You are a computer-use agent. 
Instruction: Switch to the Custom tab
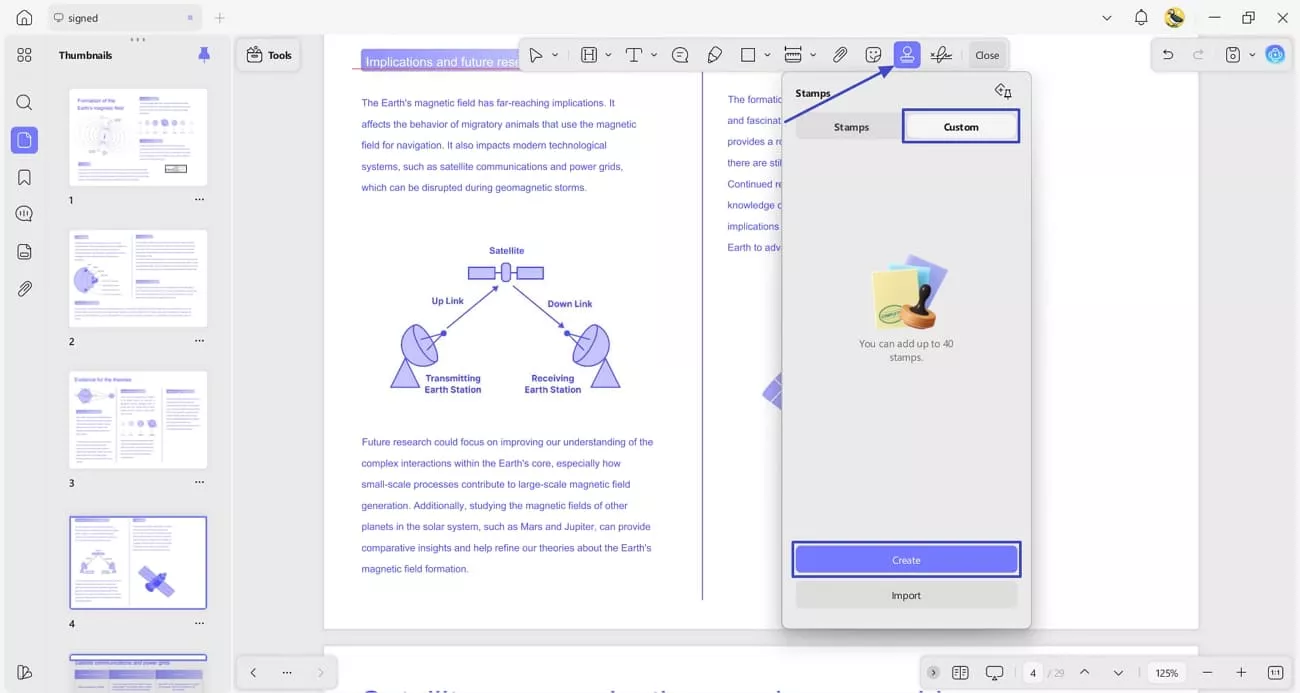961,127
